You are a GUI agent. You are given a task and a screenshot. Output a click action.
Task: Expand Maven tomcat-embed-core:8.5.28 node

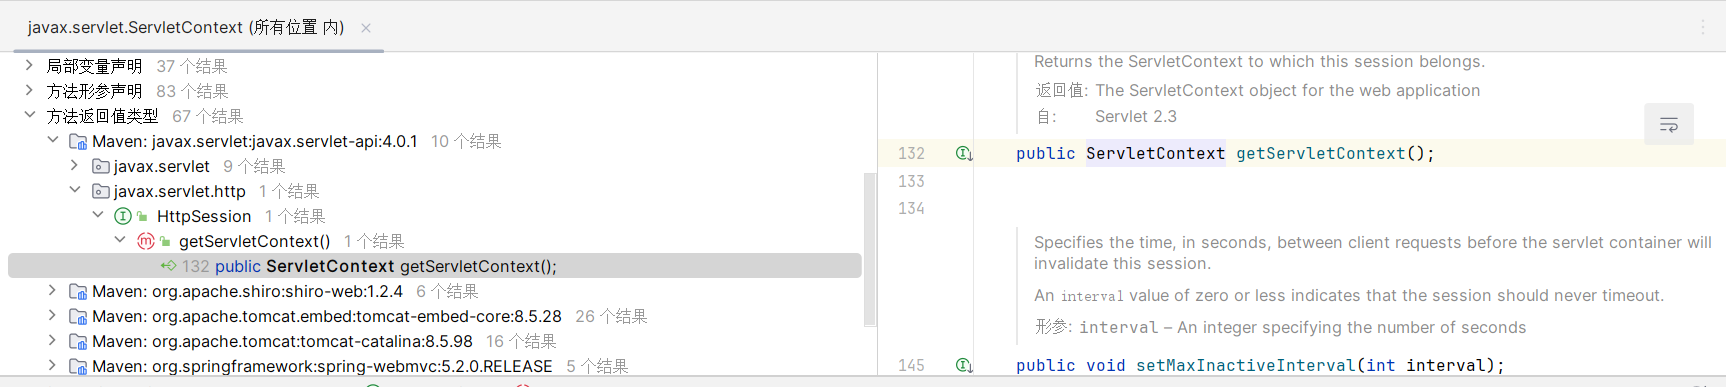52,316
